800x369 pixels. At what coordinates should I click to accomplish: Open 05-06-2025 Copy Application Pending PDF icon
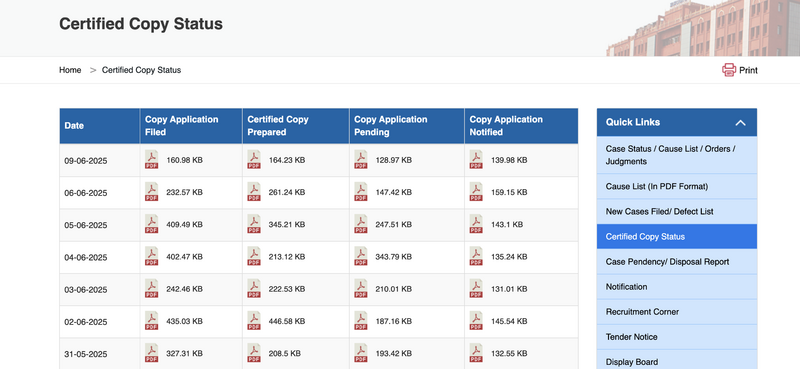click(361, 224)
